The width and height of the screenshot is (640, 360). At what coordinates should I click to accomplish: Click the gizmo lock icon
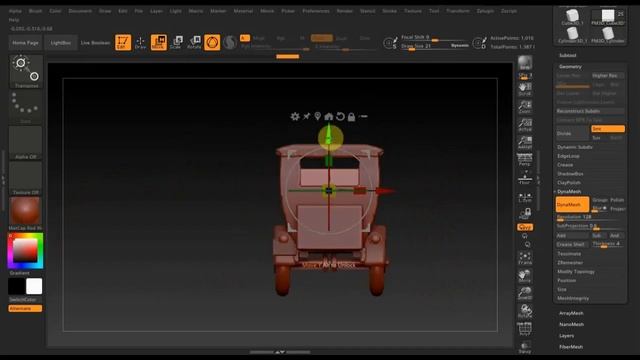click(x=351, y=117)
